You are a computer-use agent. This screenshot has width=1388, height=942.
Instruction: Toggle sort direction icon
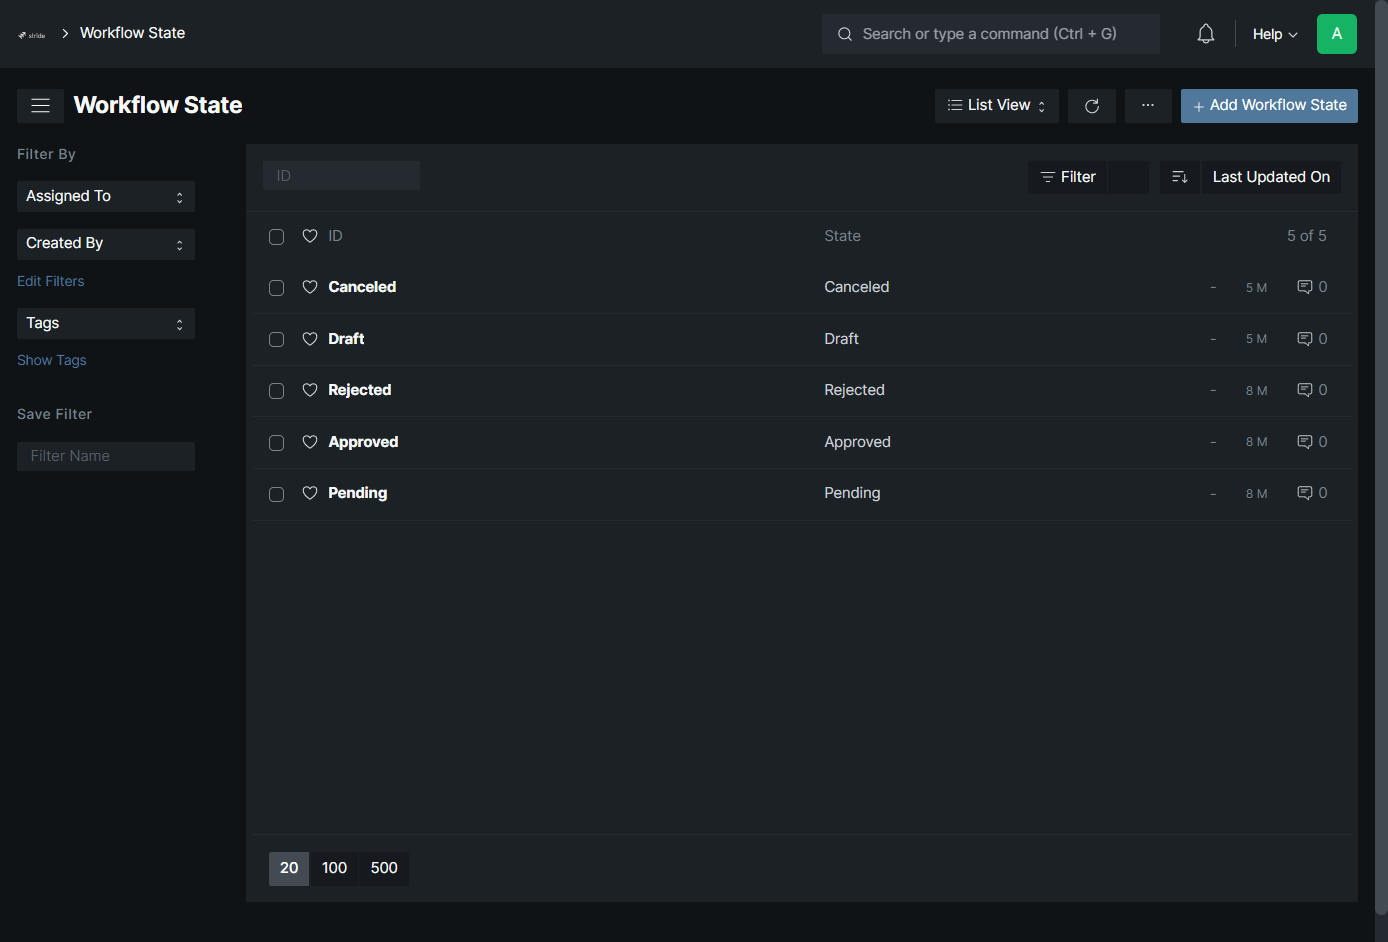click(x=1180, y=177)
